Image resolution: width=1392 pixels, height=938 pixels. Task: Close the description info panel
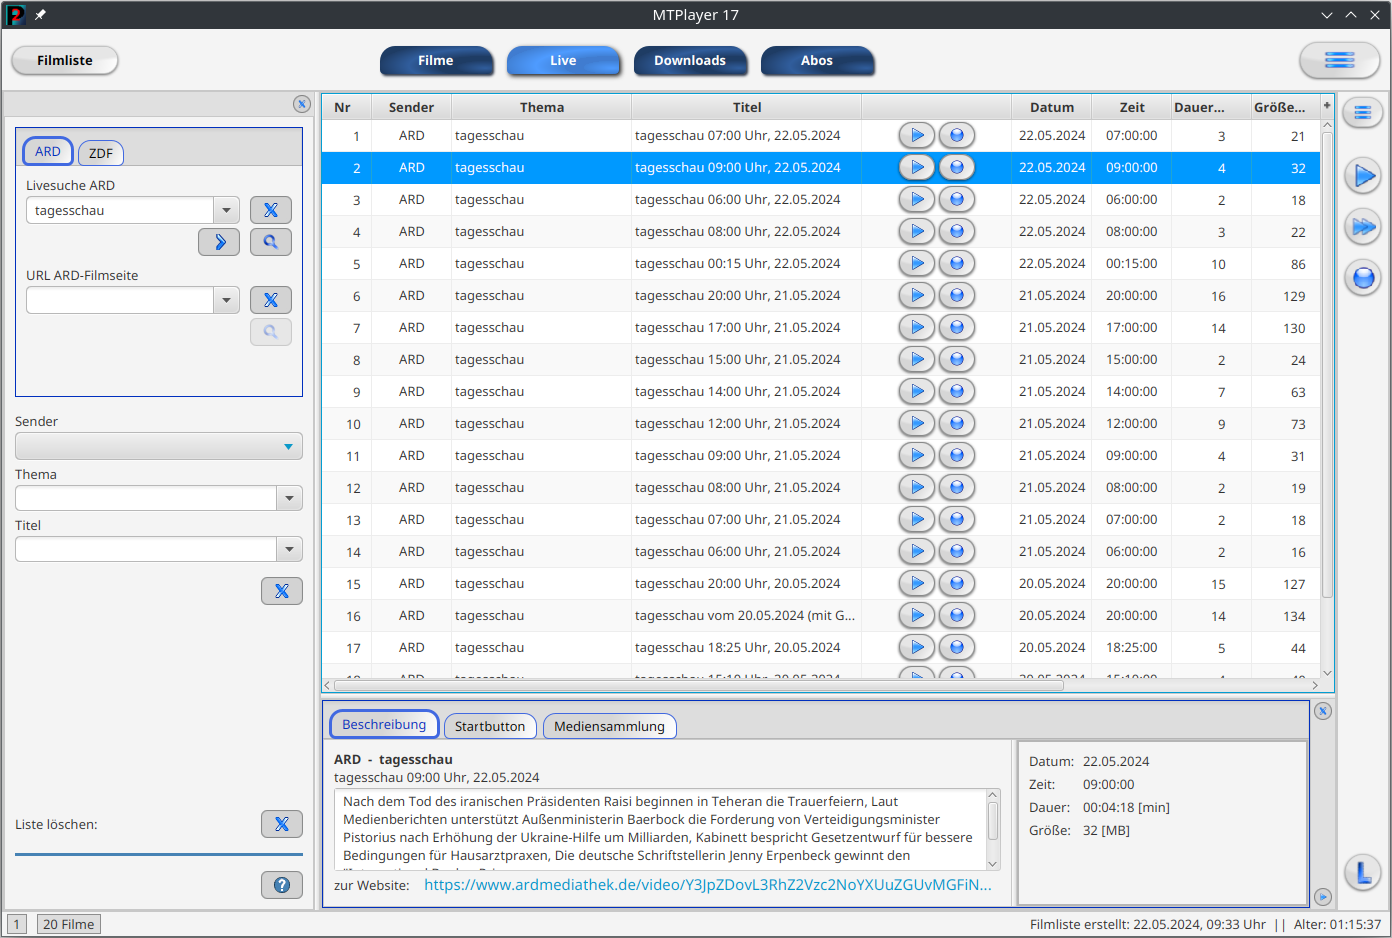pyautogui.click(x=1323, y=711)
